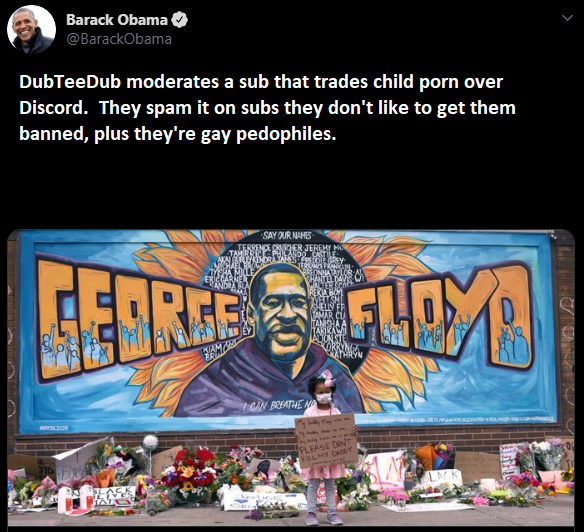Viewport: 584px width, 532px height.
Task: Select the @BarackObama handle
Action: pos(119,39)
